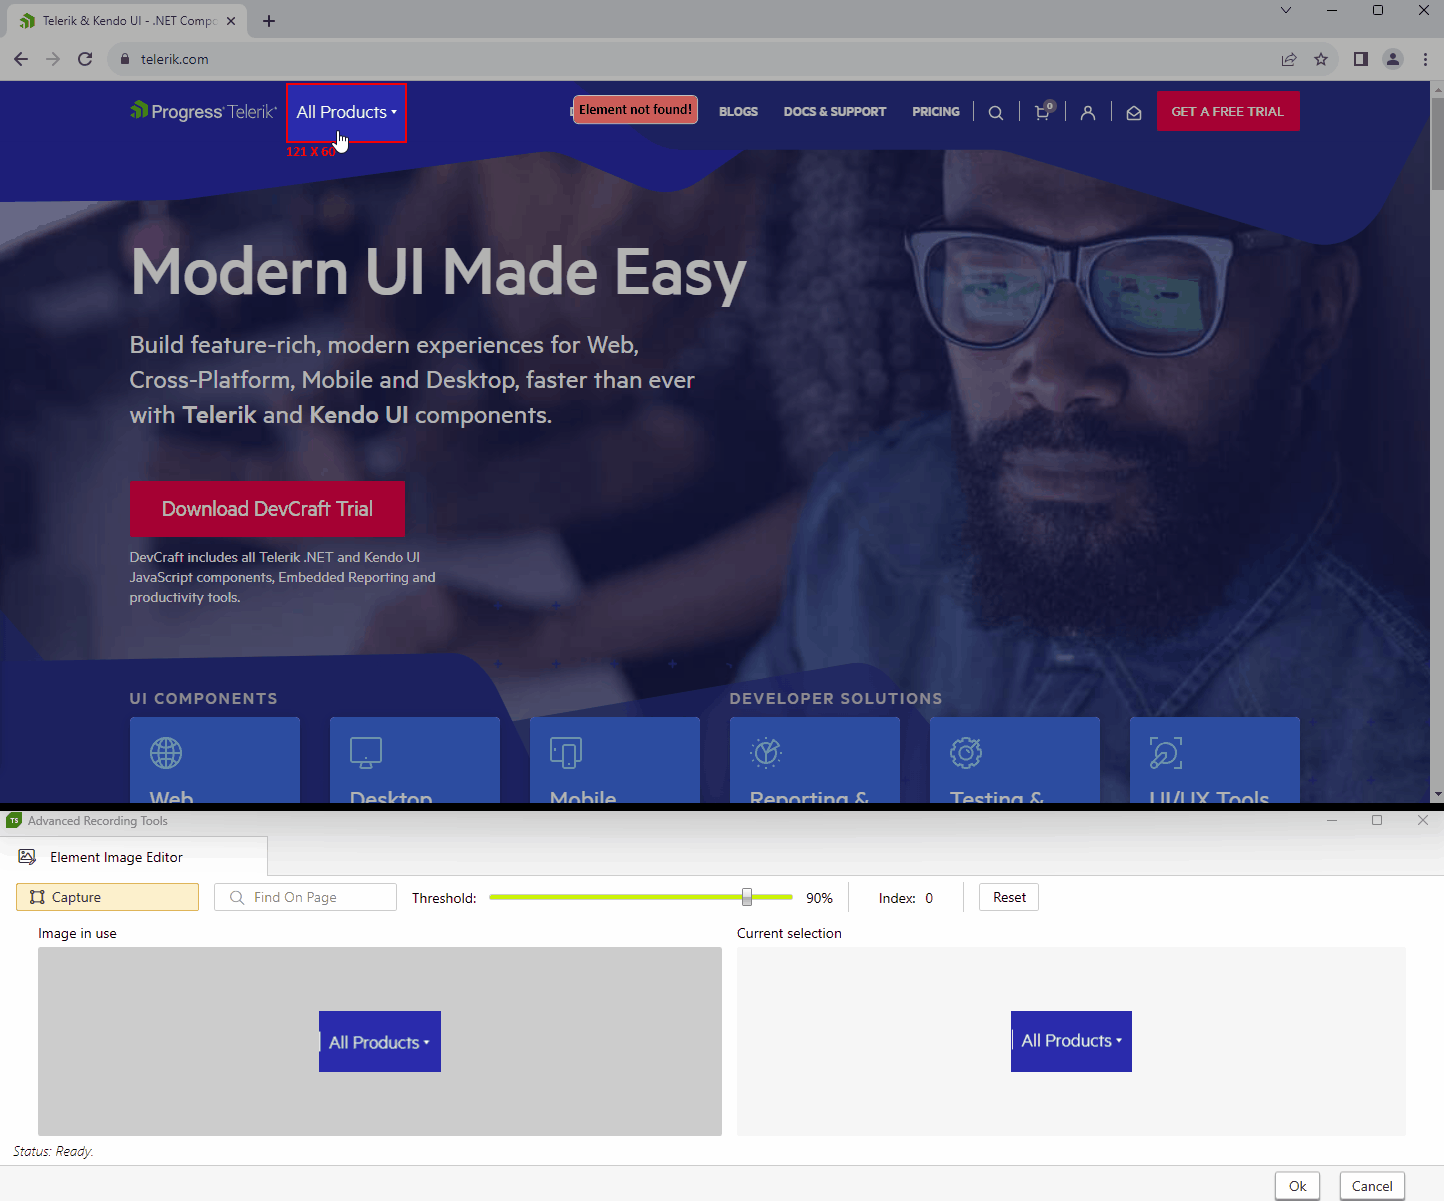
Task: Click the Progress Telerik logo
Action: pos(203,111)
